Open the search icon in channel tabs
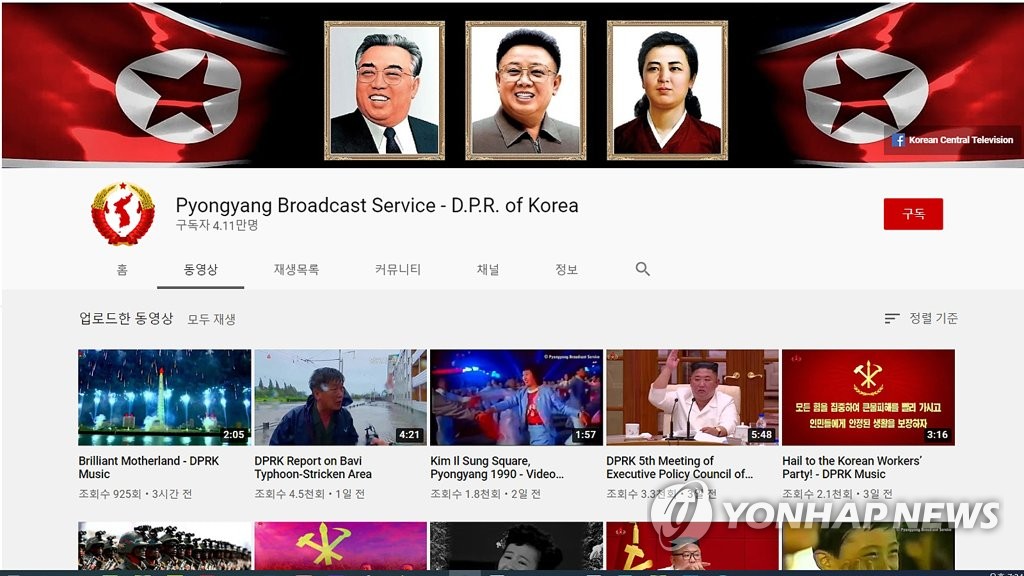 tap(642, 269)
